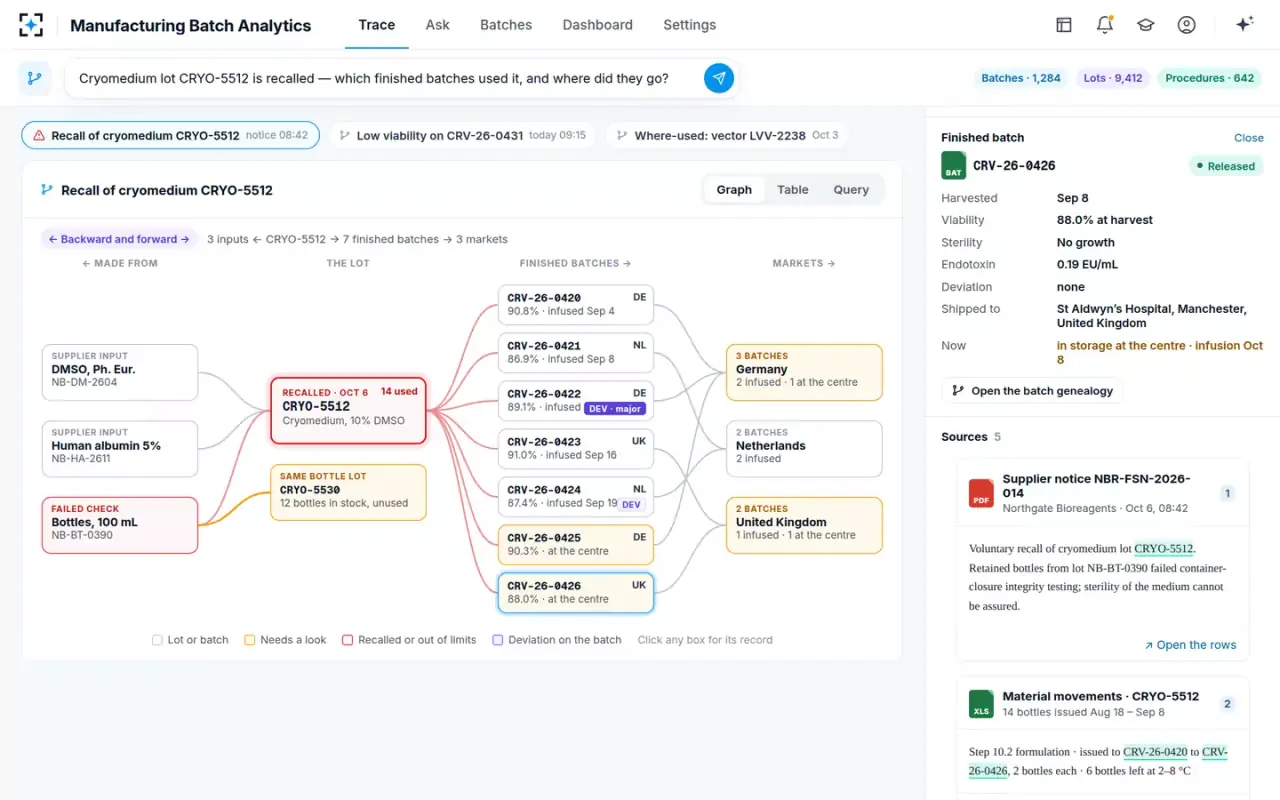Viewport: 1280px width, 800px height.
Task: Open the Batches tab
Action: tap(506, 25)
